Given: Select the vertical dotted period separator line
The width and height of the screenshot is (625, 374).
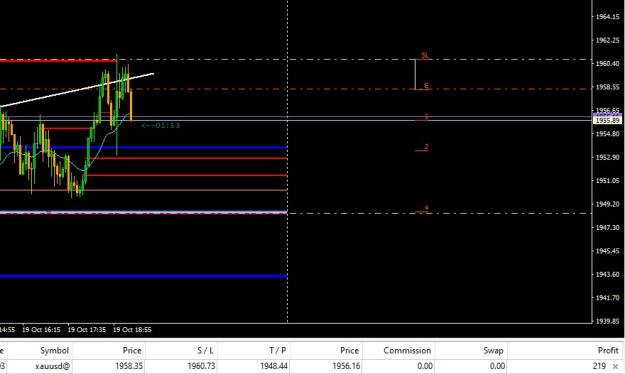Looking at the screenshot, I should pyautogui.click(x=288, y=161).
